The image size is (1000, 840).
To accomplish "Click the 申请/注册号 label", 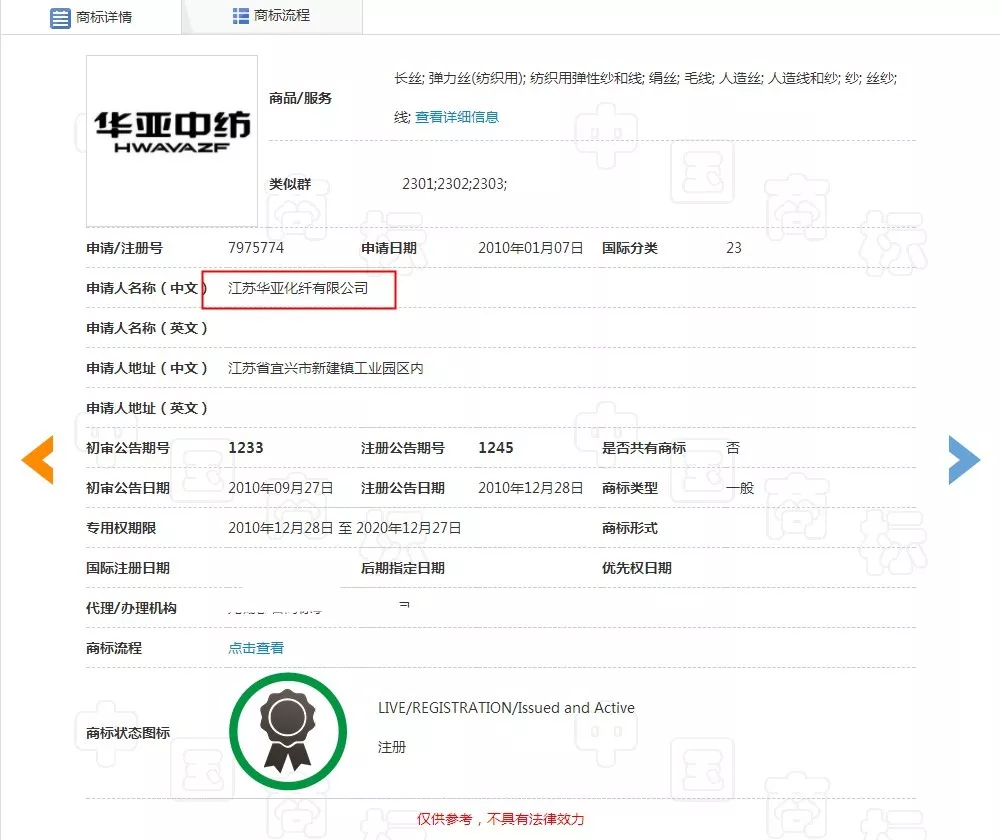I will (x=124, y=248).
